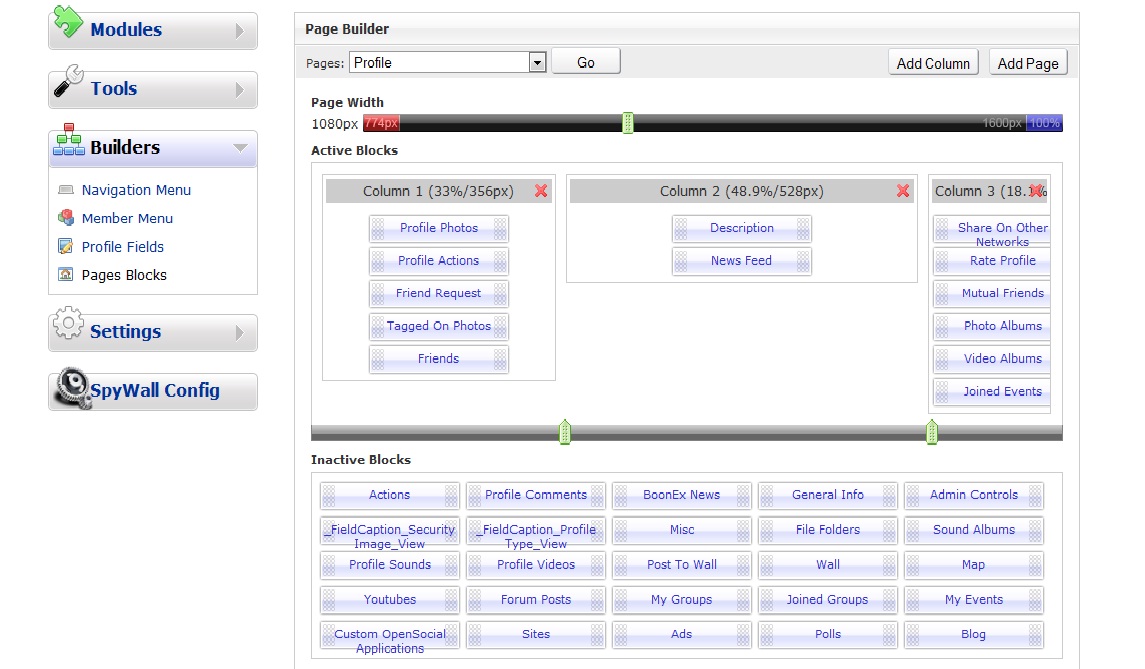Select the File Folders block

pyautogui.click(x=827, y=530)
